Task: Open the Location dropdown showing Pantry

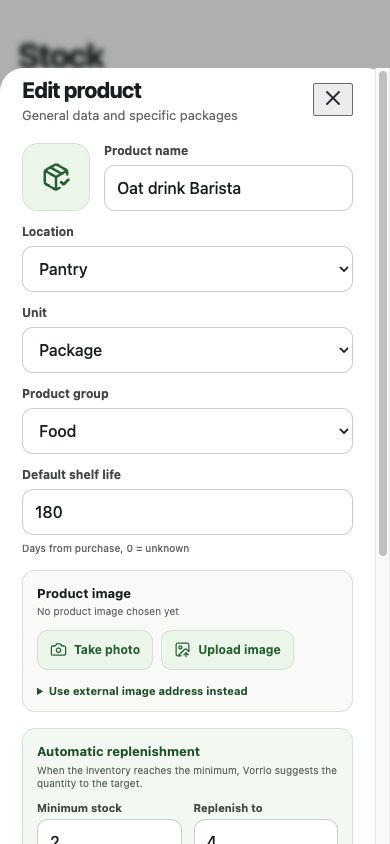Action: tap(187, 269)
